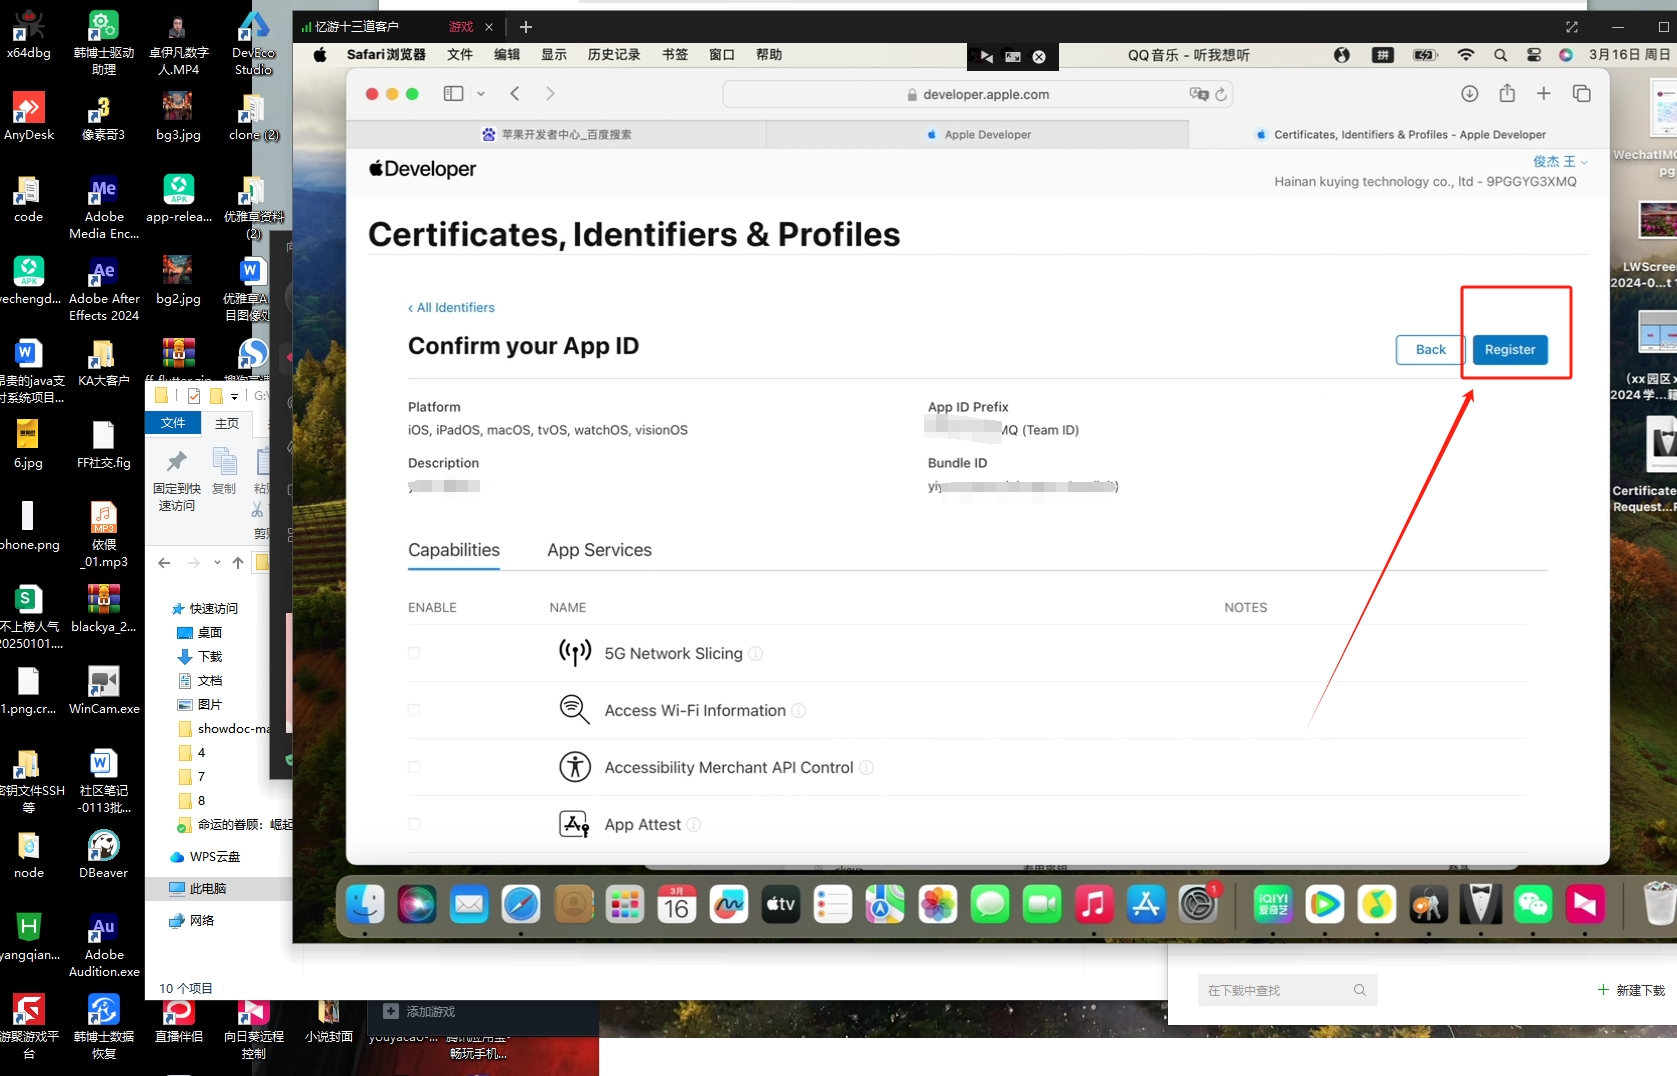The height and width of the screenshot is (1076, 1677).
Task: Open Control Center in menu bar
Action: click(1533, 55)
